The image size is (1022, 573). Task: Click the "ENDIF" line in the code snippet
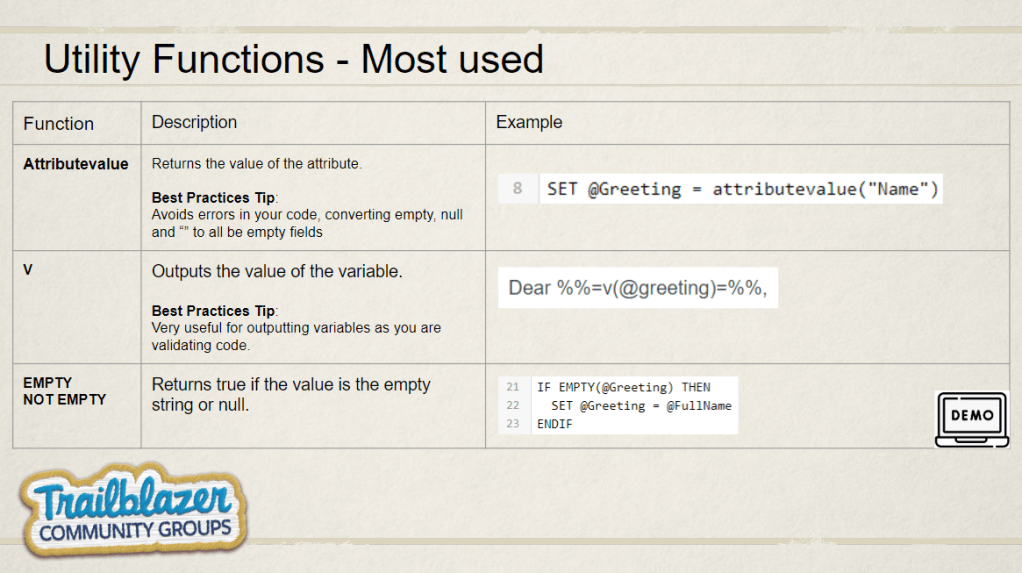(x=555, y=424)
